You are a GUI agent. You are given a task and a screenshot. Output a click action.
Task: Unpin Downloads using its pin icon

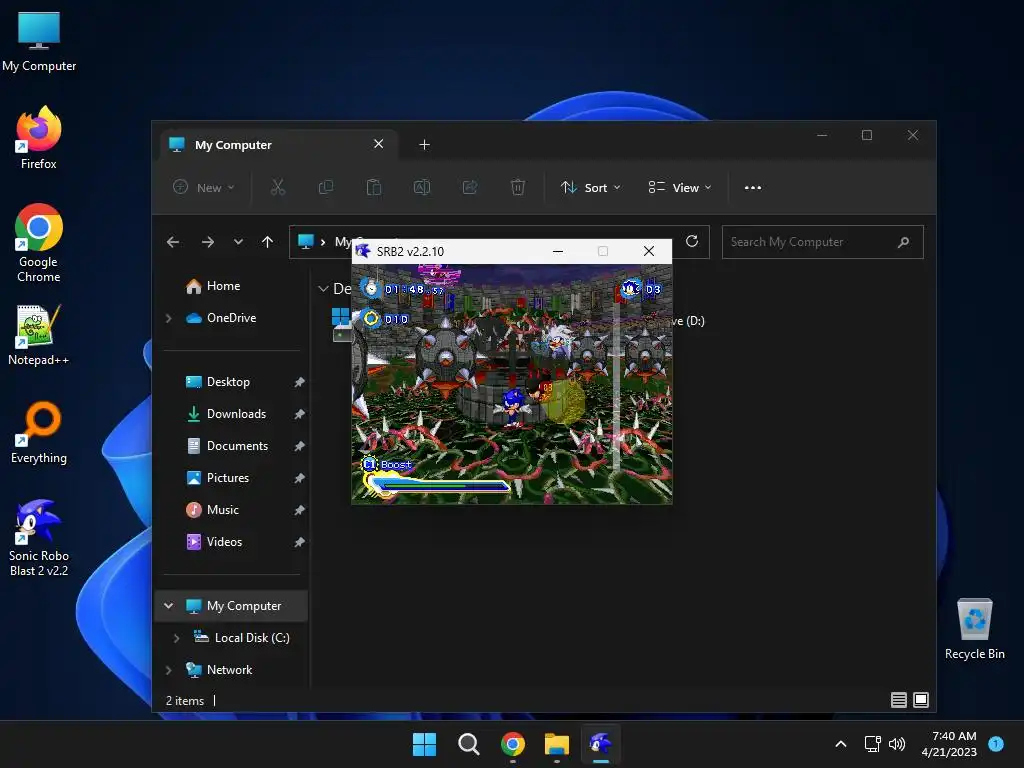click(299, 414)
